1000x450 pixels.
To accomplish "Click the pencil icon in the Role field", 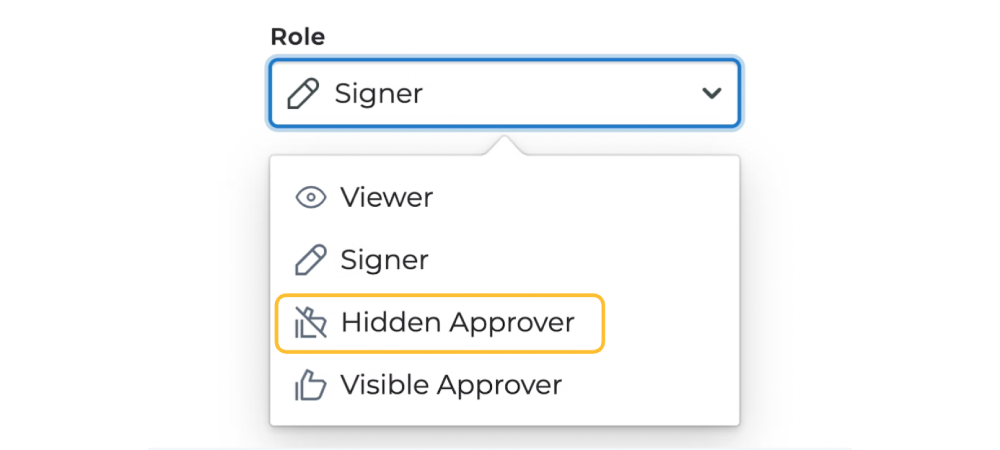I will pos(302,94).
